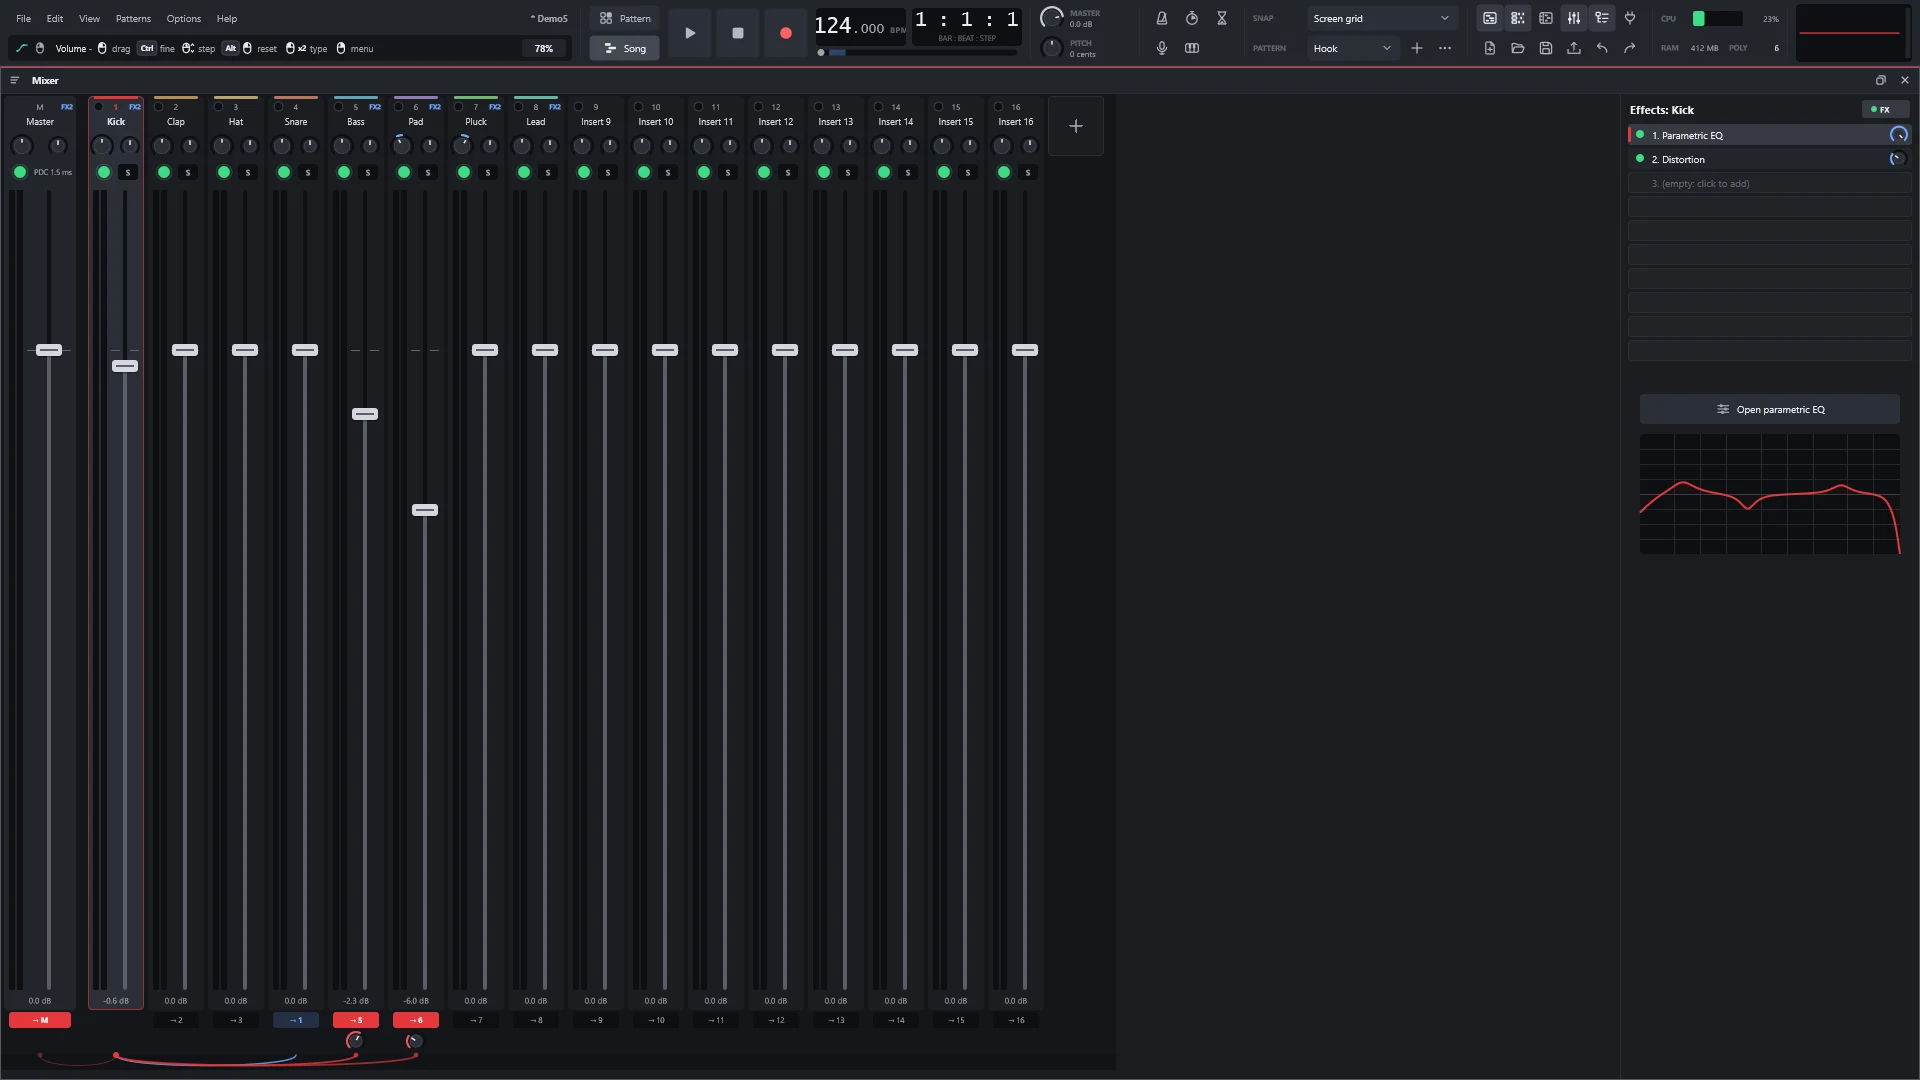Toggle Parametric EQ effect on/off
1920x1080 pixels.
[1640, 135]
